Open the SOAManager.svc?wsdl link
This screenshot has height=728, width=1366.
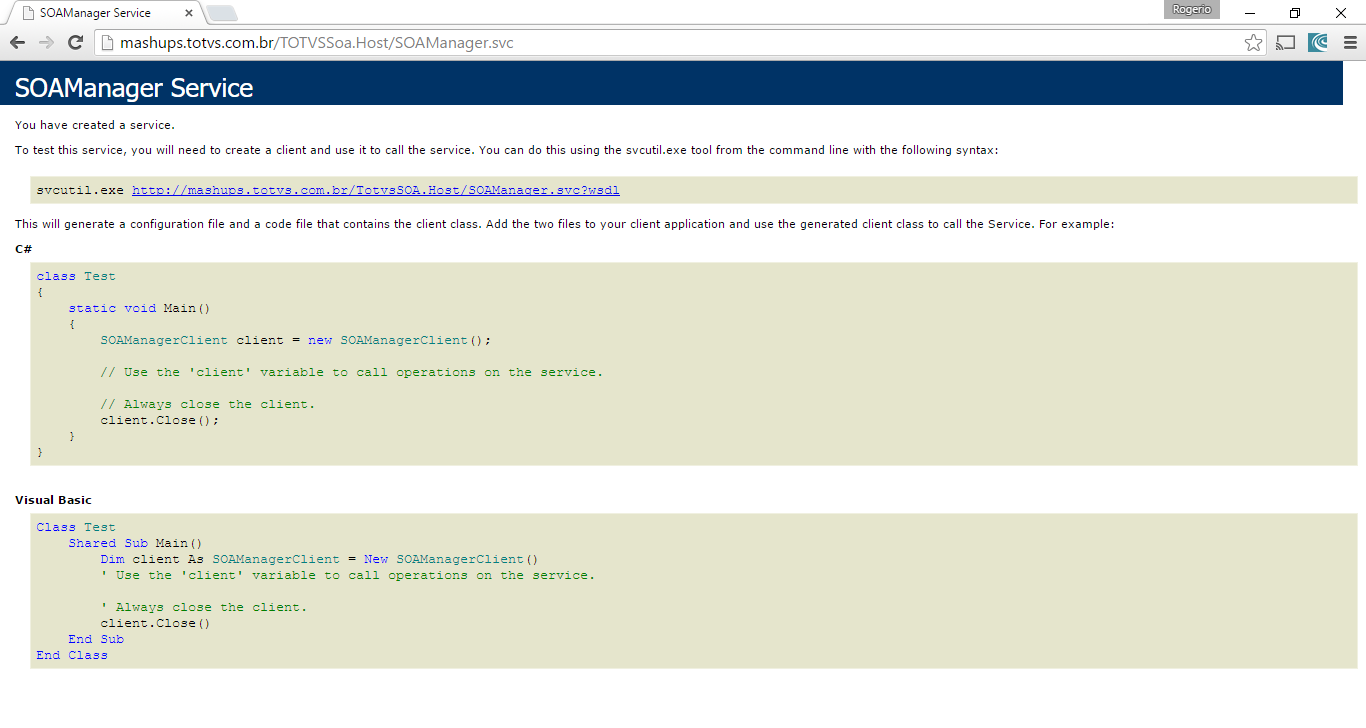[x=376, y=189]
